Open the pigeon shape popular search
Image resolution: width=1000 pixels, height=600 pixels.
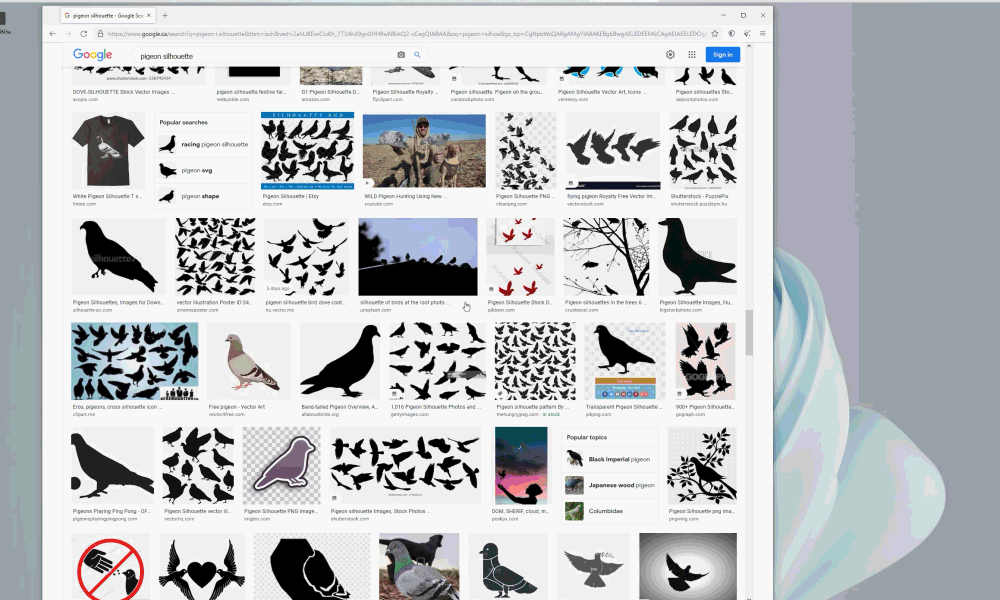(x=203, y=196)
